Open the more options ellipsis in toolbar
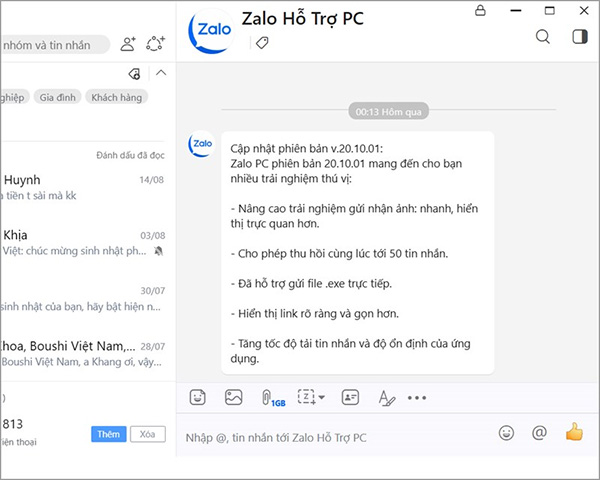The image size is (600, 480). tap(417, 398)
